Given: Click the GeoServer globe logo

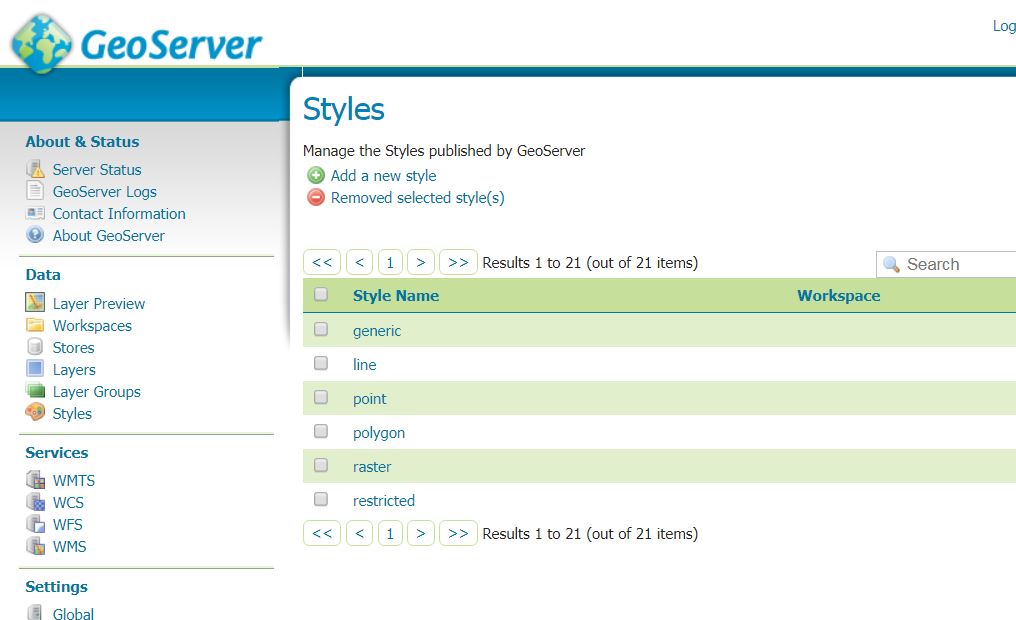Looking at the screenshot, I should click(41, 43).
